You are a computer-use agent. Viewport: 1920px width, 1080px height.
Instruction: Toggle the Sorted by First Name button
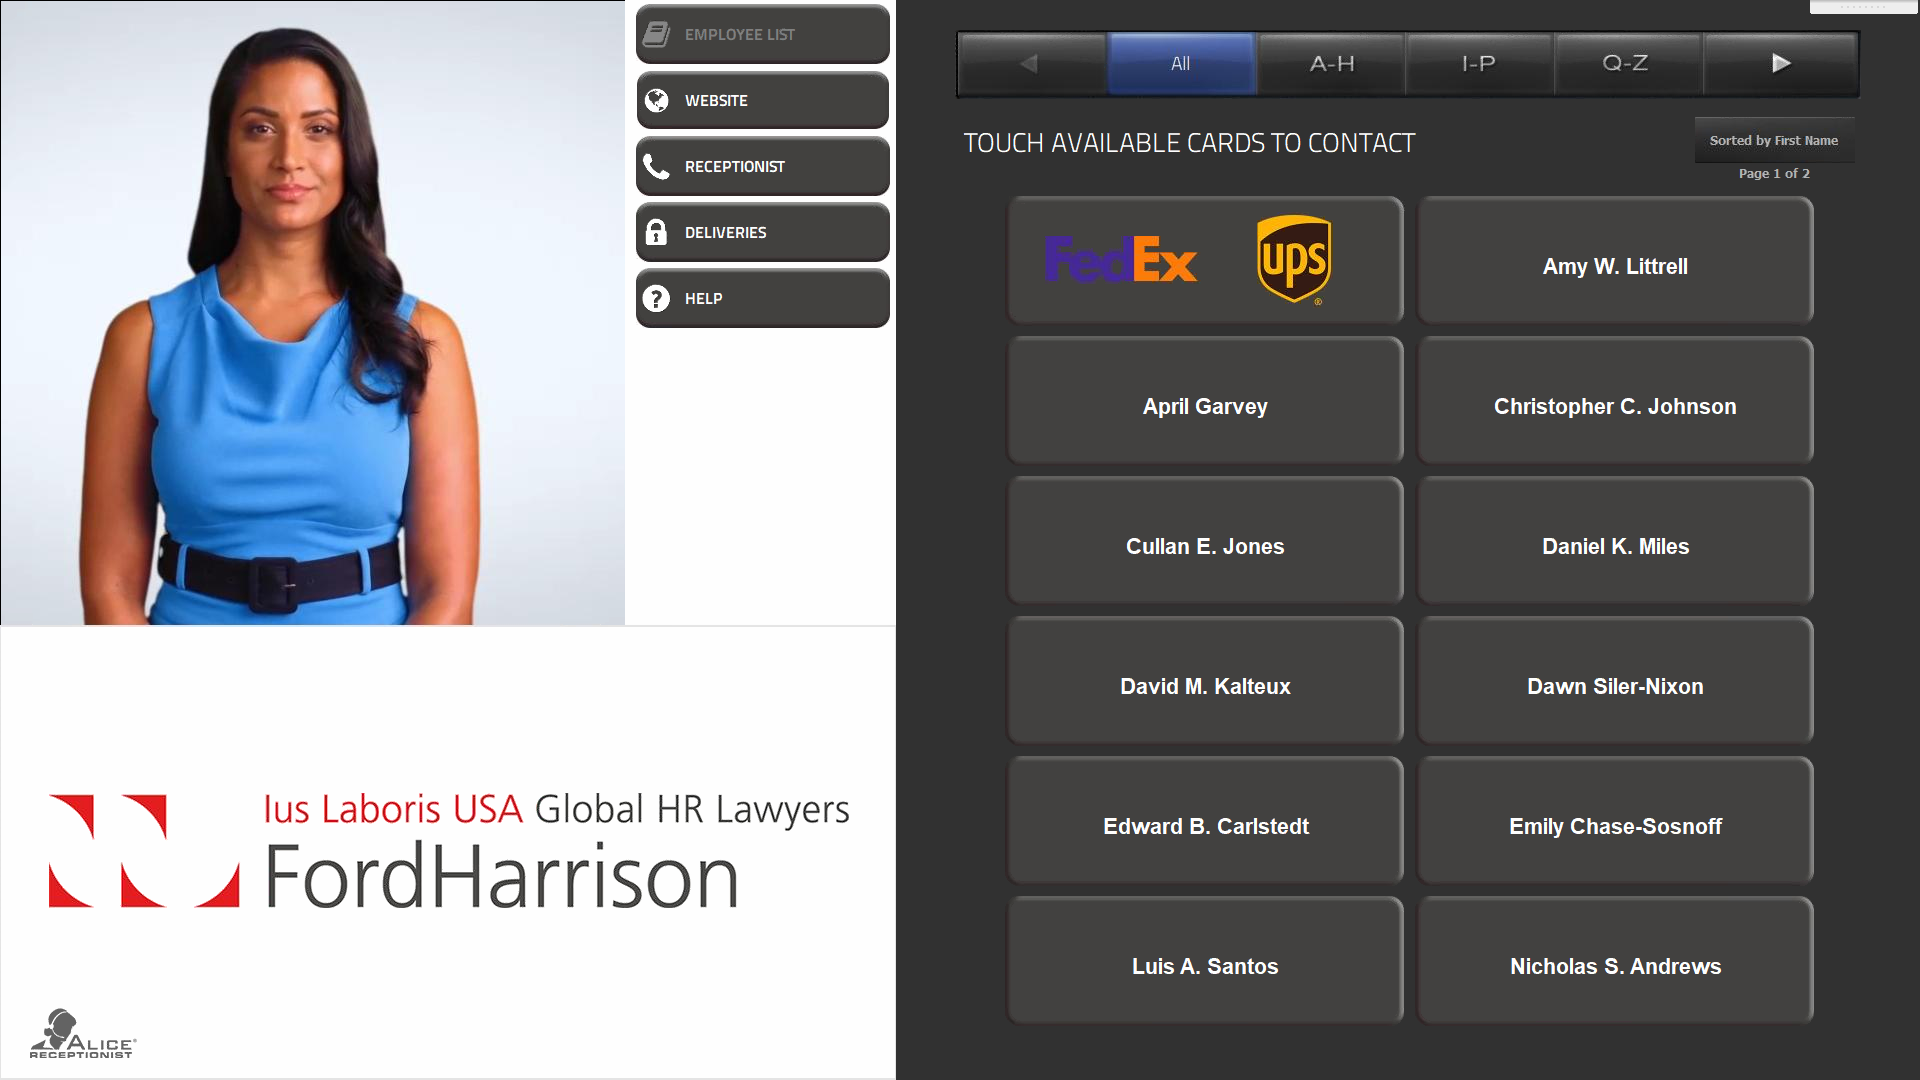tap(1773, 141)
